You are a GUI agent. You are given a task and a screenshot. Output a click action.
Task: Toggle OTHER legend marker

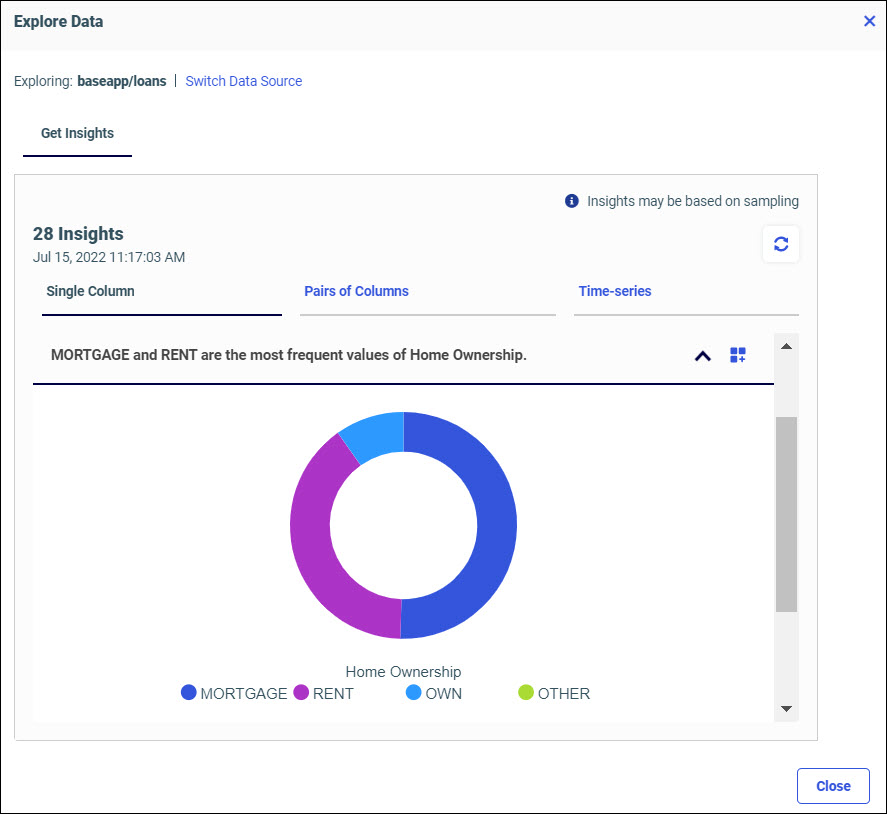tap(526, 693)
